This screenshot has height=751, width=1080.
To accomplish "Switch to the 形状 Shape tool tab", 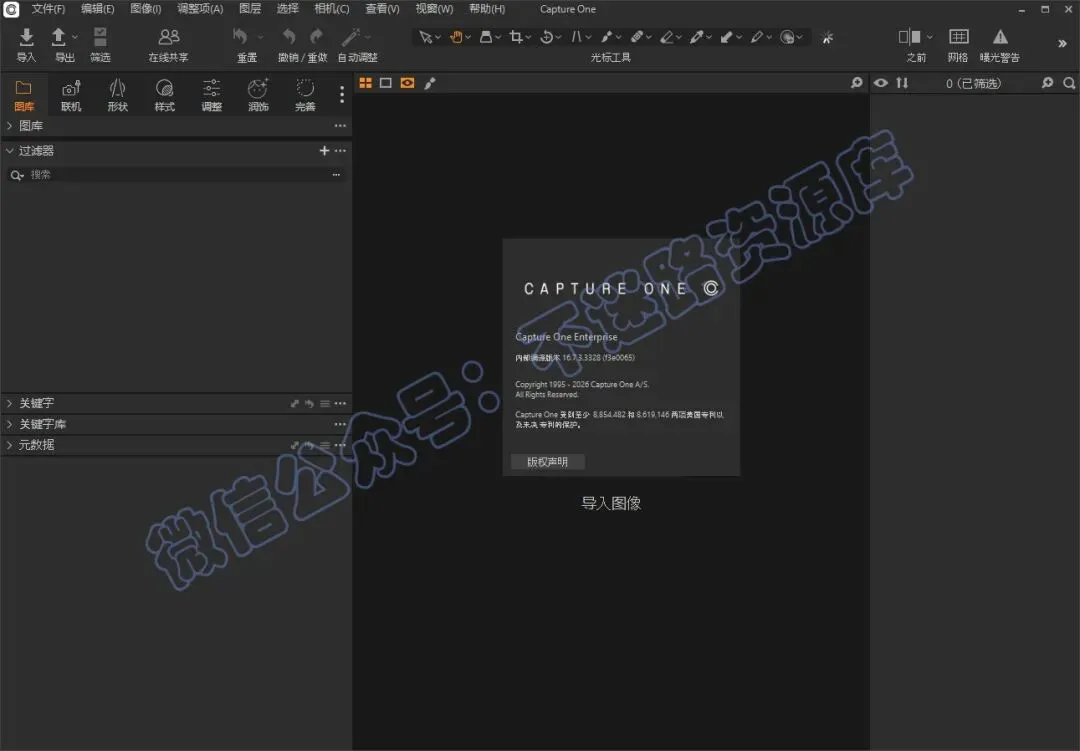I will click(118, 95).
